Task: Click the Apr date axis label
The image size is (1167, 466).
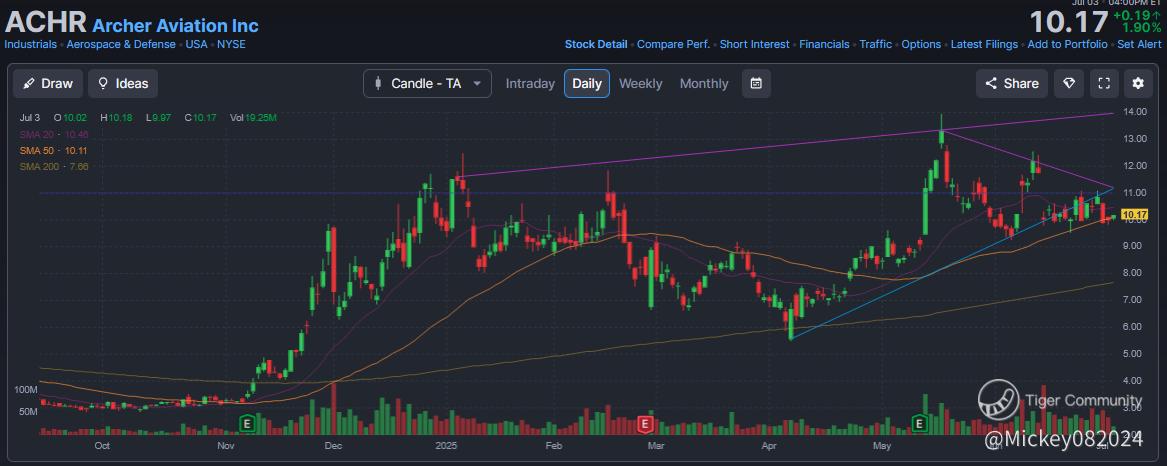Action: click(769, 446)
